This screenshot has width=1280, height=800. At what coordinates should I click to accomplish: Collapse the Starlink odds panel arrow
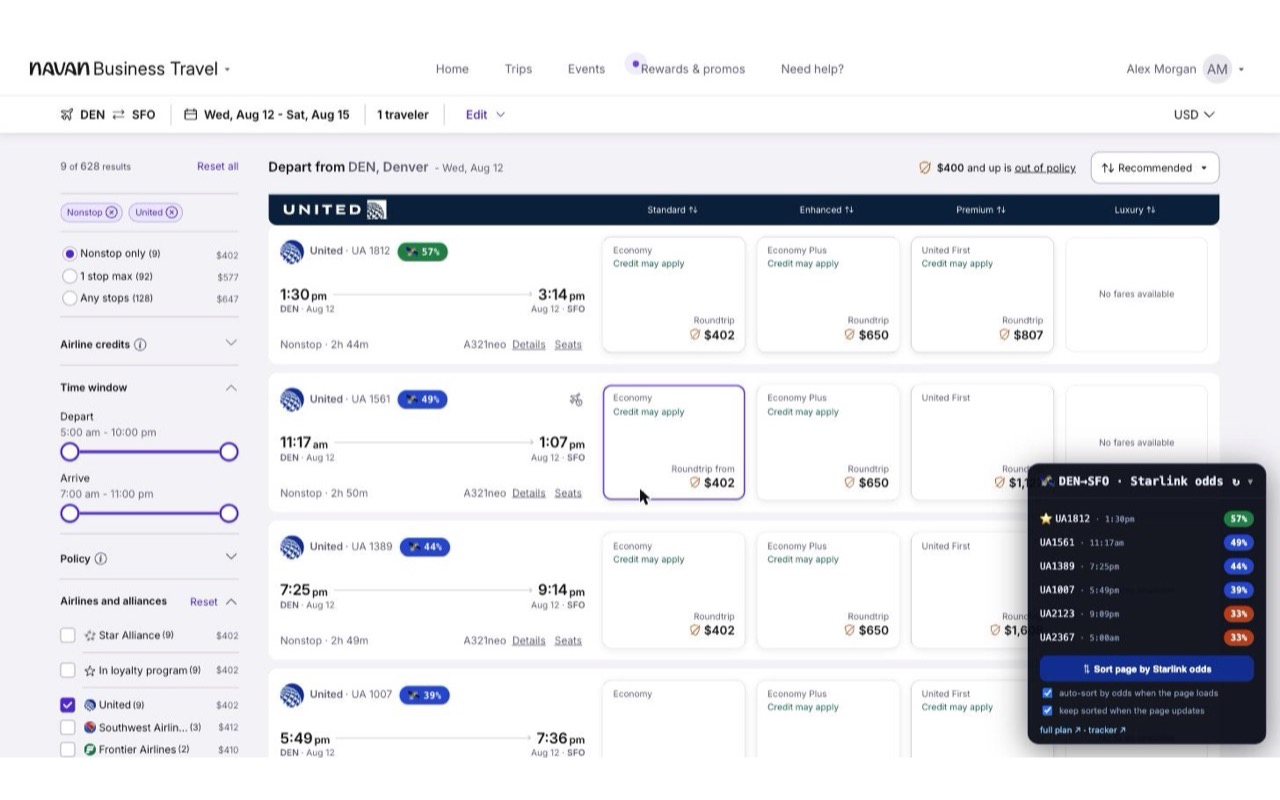(x=1250, y=482)
